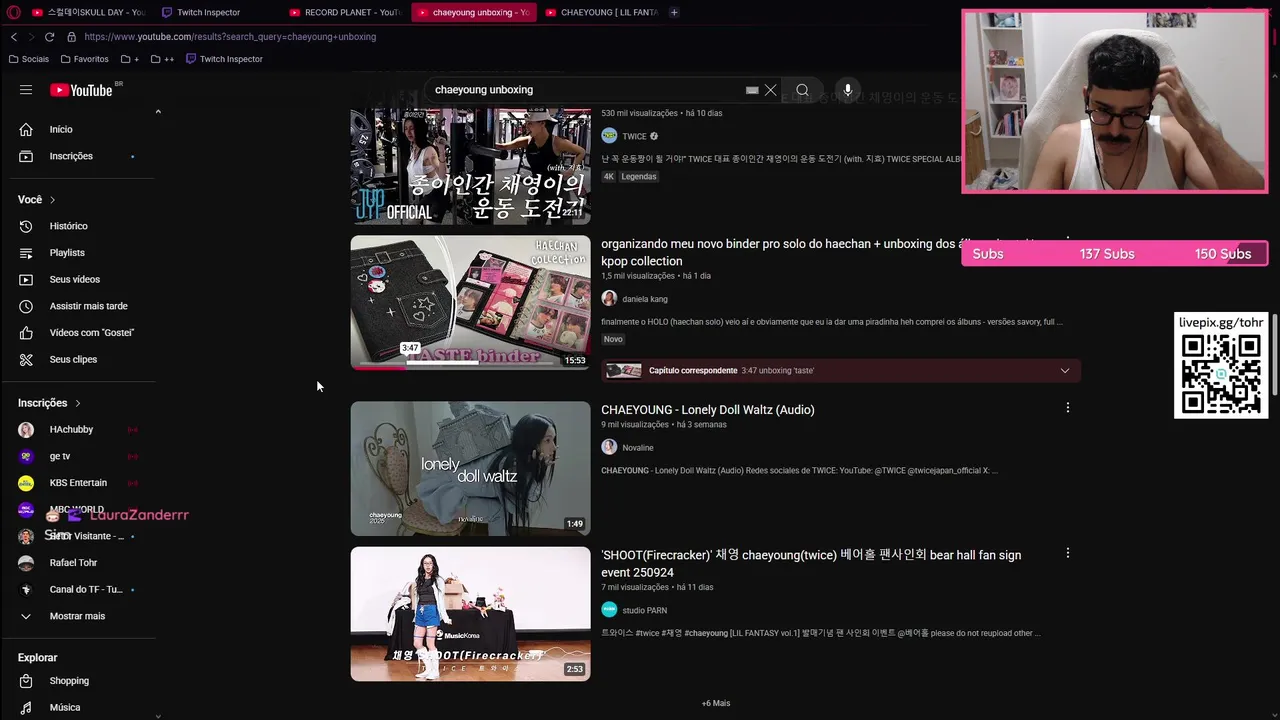
Task: Open the + bookmarks folder
Action: [130, 59]
